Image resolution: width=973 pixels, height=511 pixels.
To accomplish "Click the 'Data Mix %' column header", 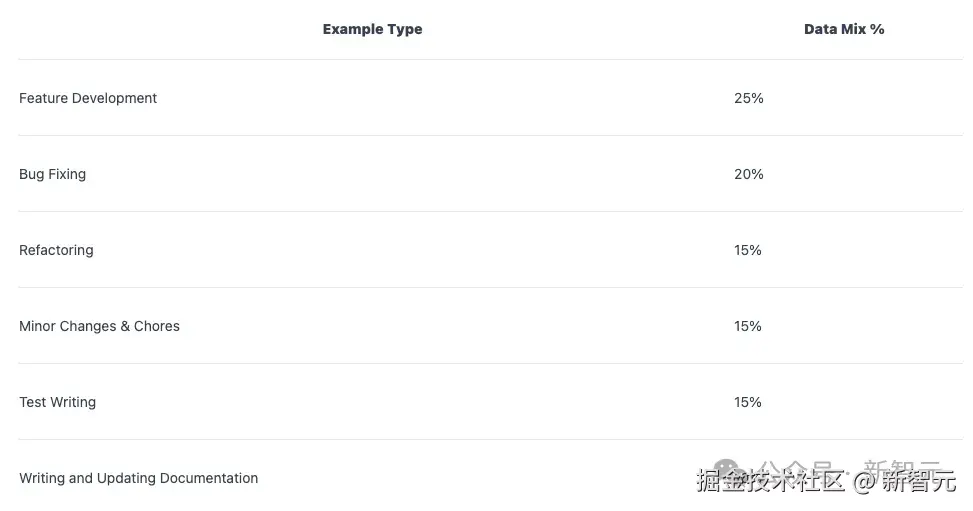I will tap(844, 30).
